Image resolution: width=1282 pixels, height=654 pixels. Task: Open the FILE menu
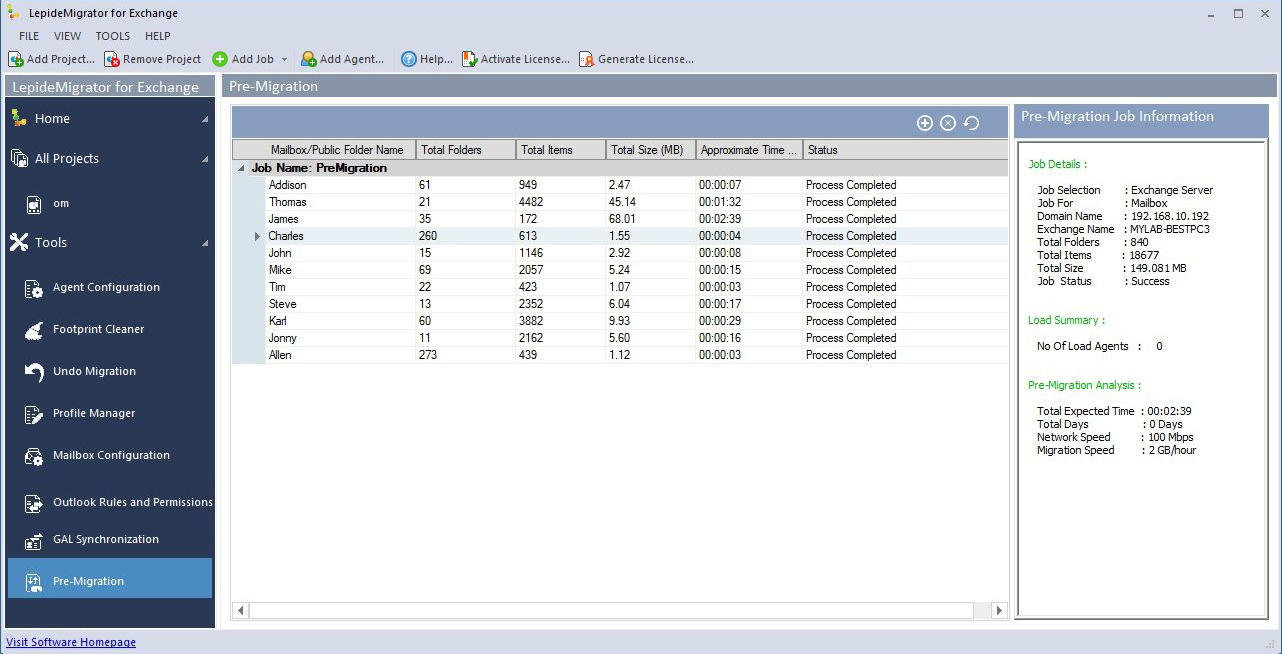29,36
